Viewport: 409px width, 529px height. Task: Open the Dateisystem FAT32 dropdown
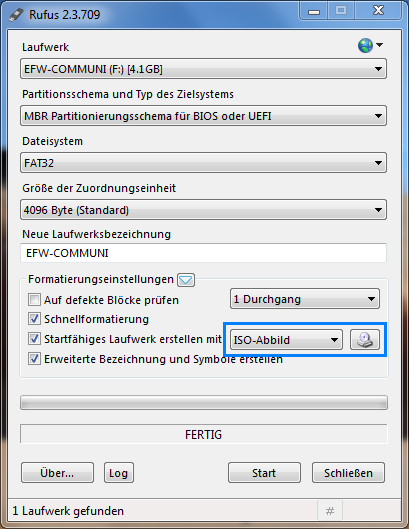[x=203, y=163]
